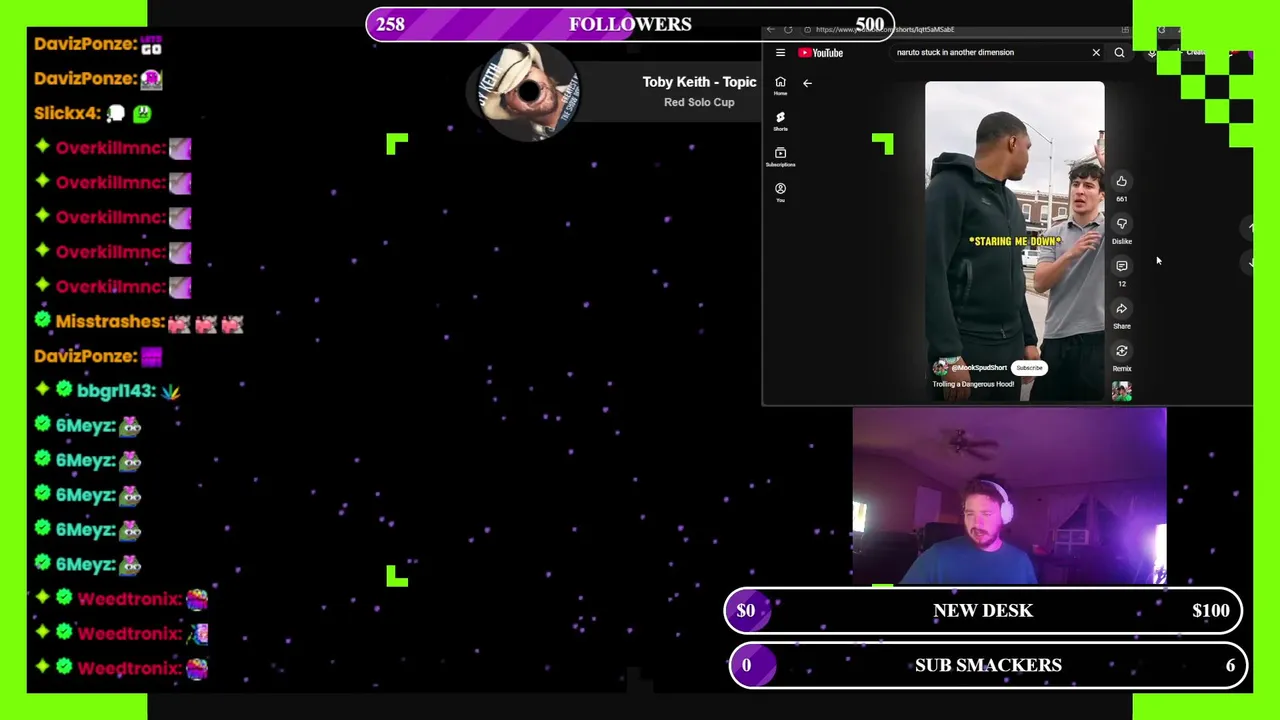Screen dimensions: 1280x720
Task: Like the Short with 661 likes
Action: click(1121, 181)
